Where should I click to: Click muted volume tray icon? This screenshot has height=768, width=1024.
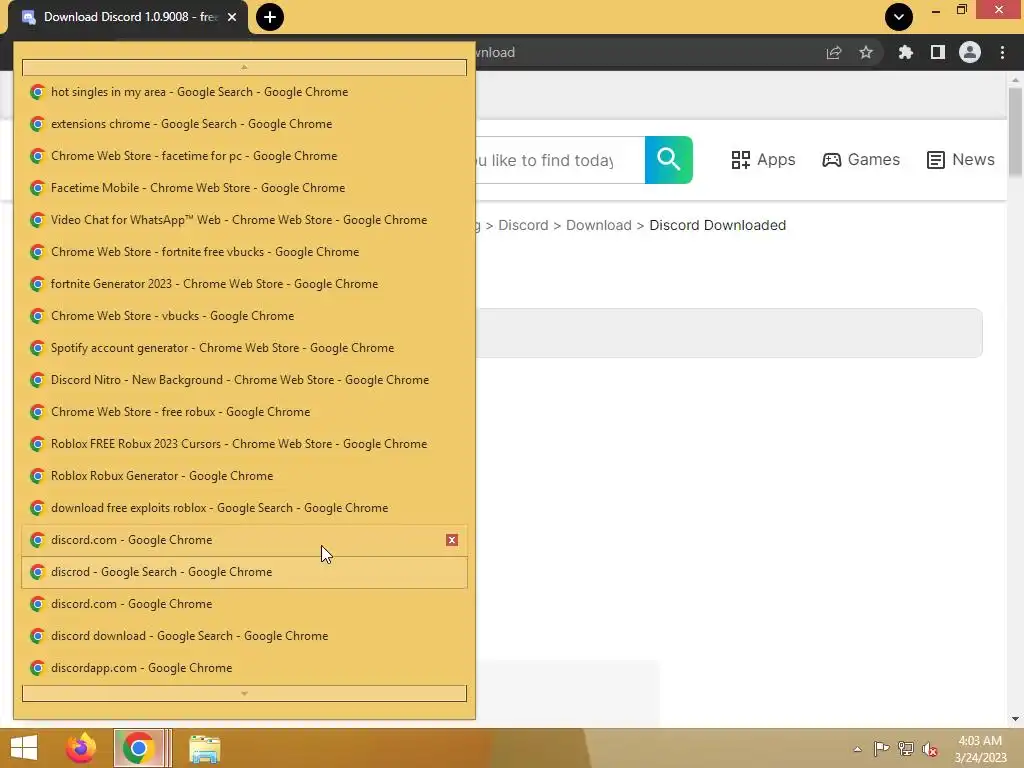930,749
